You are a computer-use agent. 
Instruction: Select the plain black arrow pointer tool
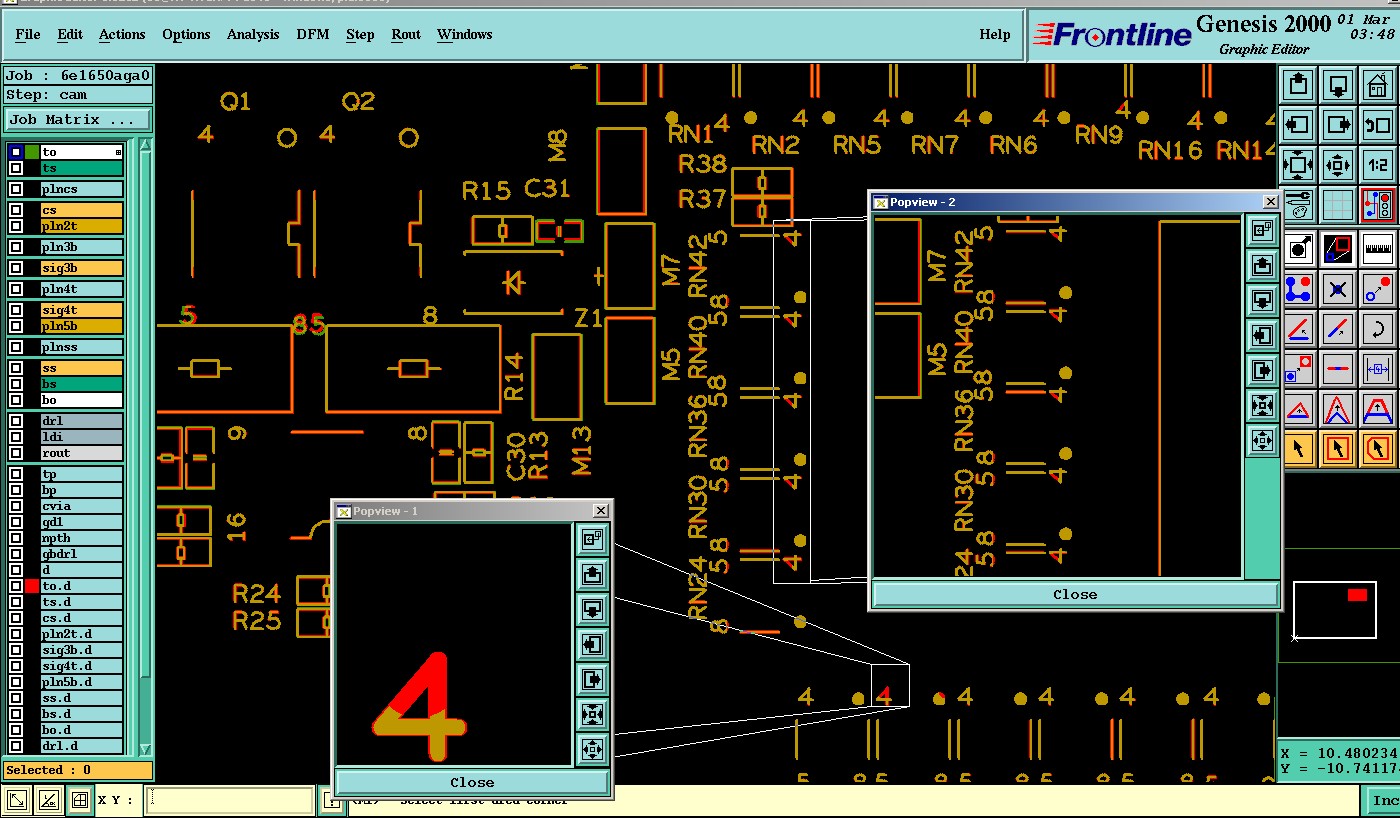(1298, 449)
